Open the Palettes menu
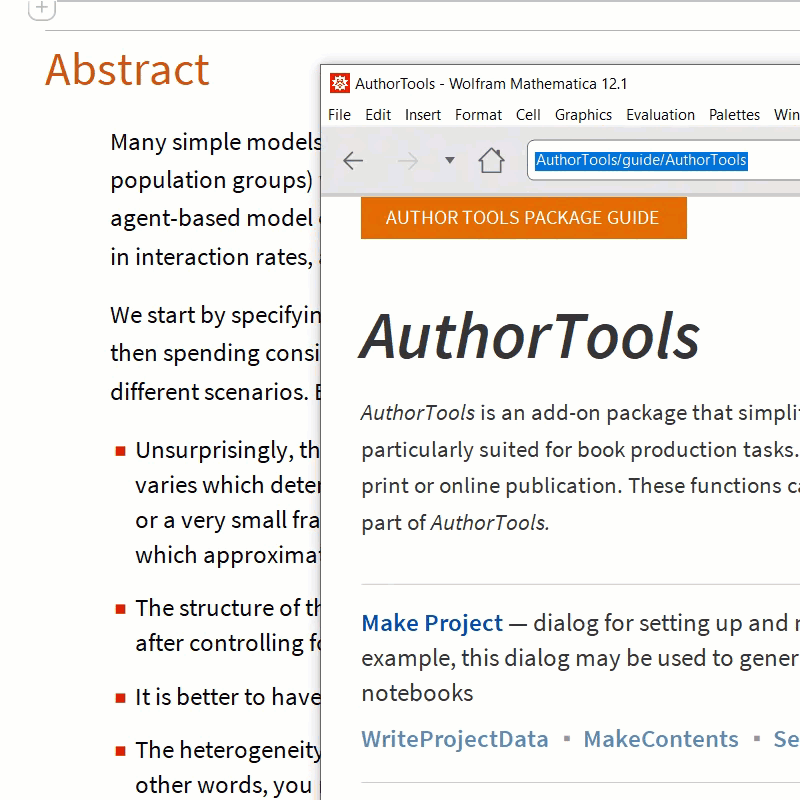800x800 pixels. point(734,115)
